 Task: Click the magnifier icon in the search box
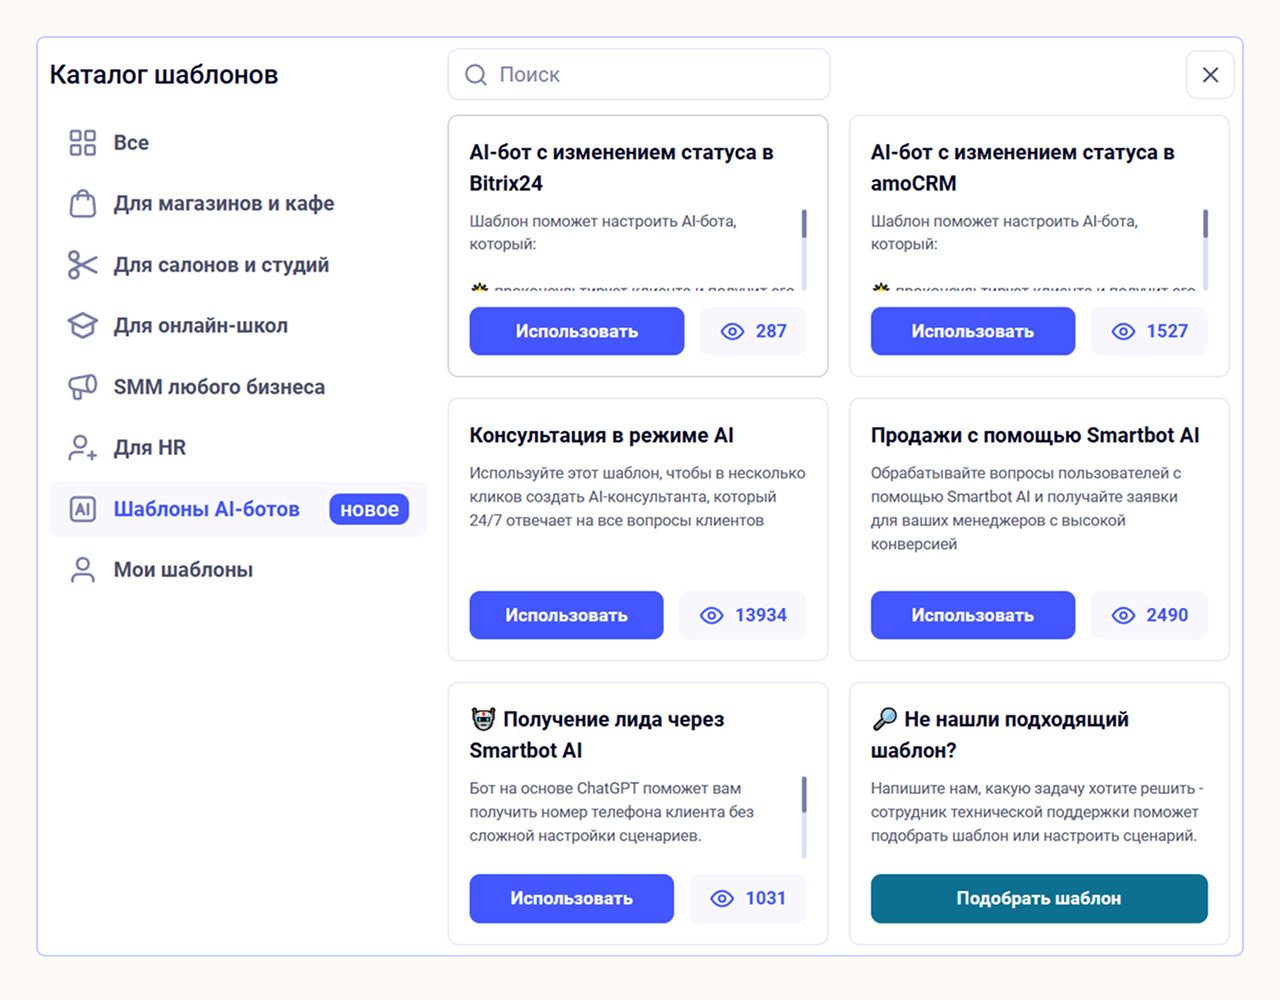(476, 75)
